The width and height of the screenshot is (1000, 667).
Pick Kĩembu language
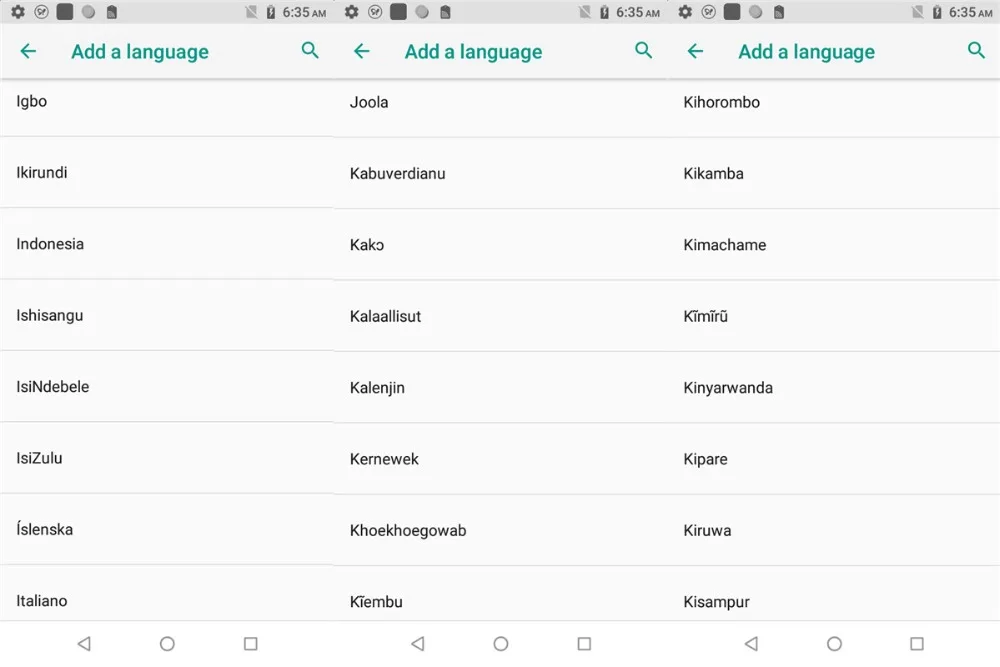coord(500,594)
